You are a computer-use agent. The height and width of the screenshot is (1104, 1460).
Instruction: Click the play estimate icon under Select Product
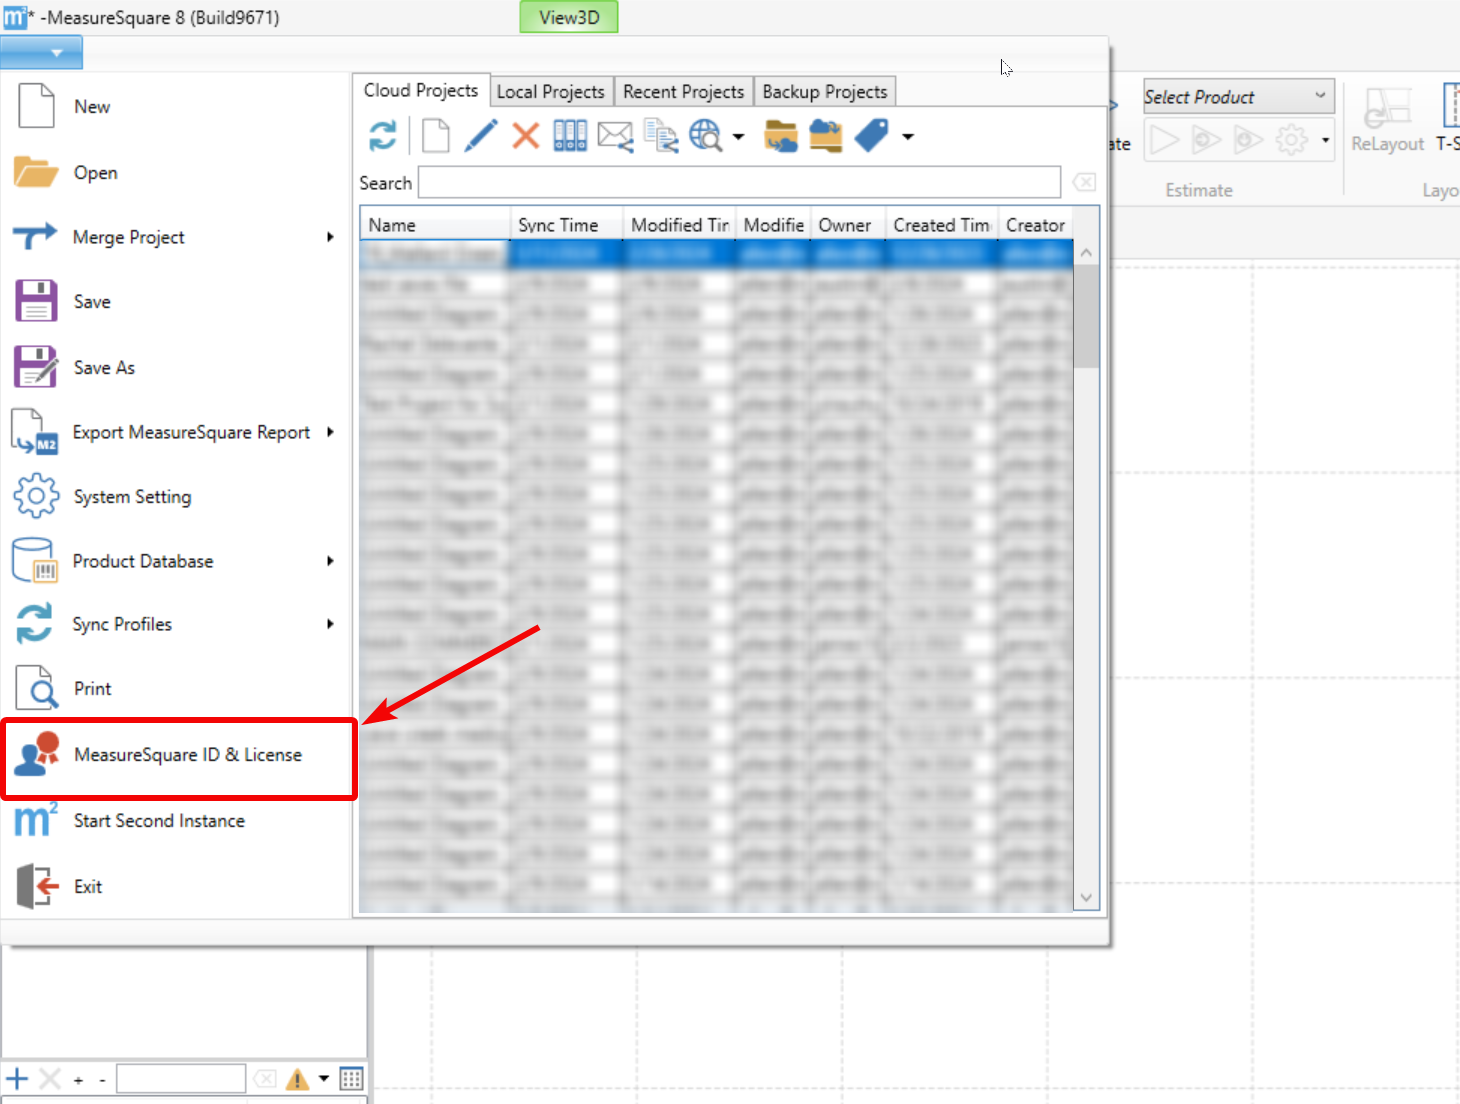[x=1164, y=140]
